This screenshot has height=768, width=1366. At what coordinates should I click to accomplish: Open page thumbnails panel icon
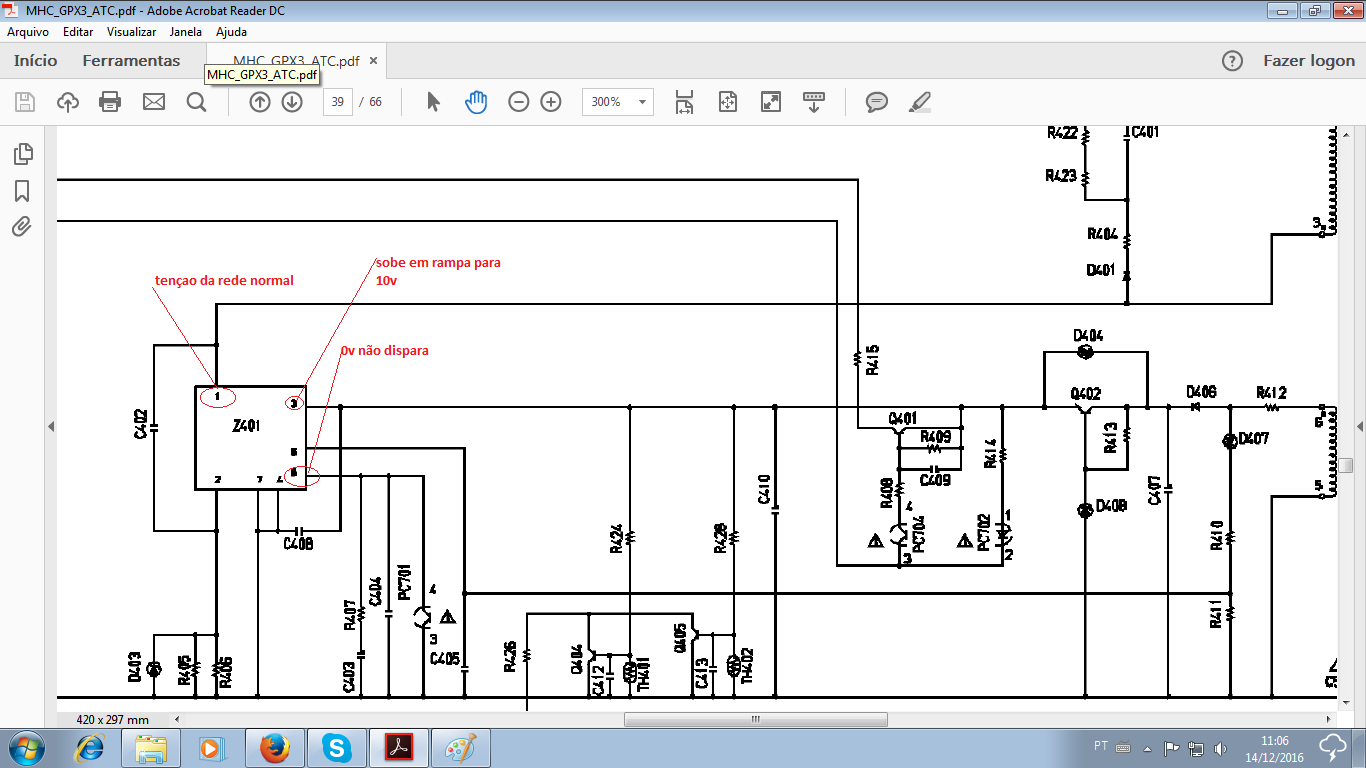click(22, 154)
